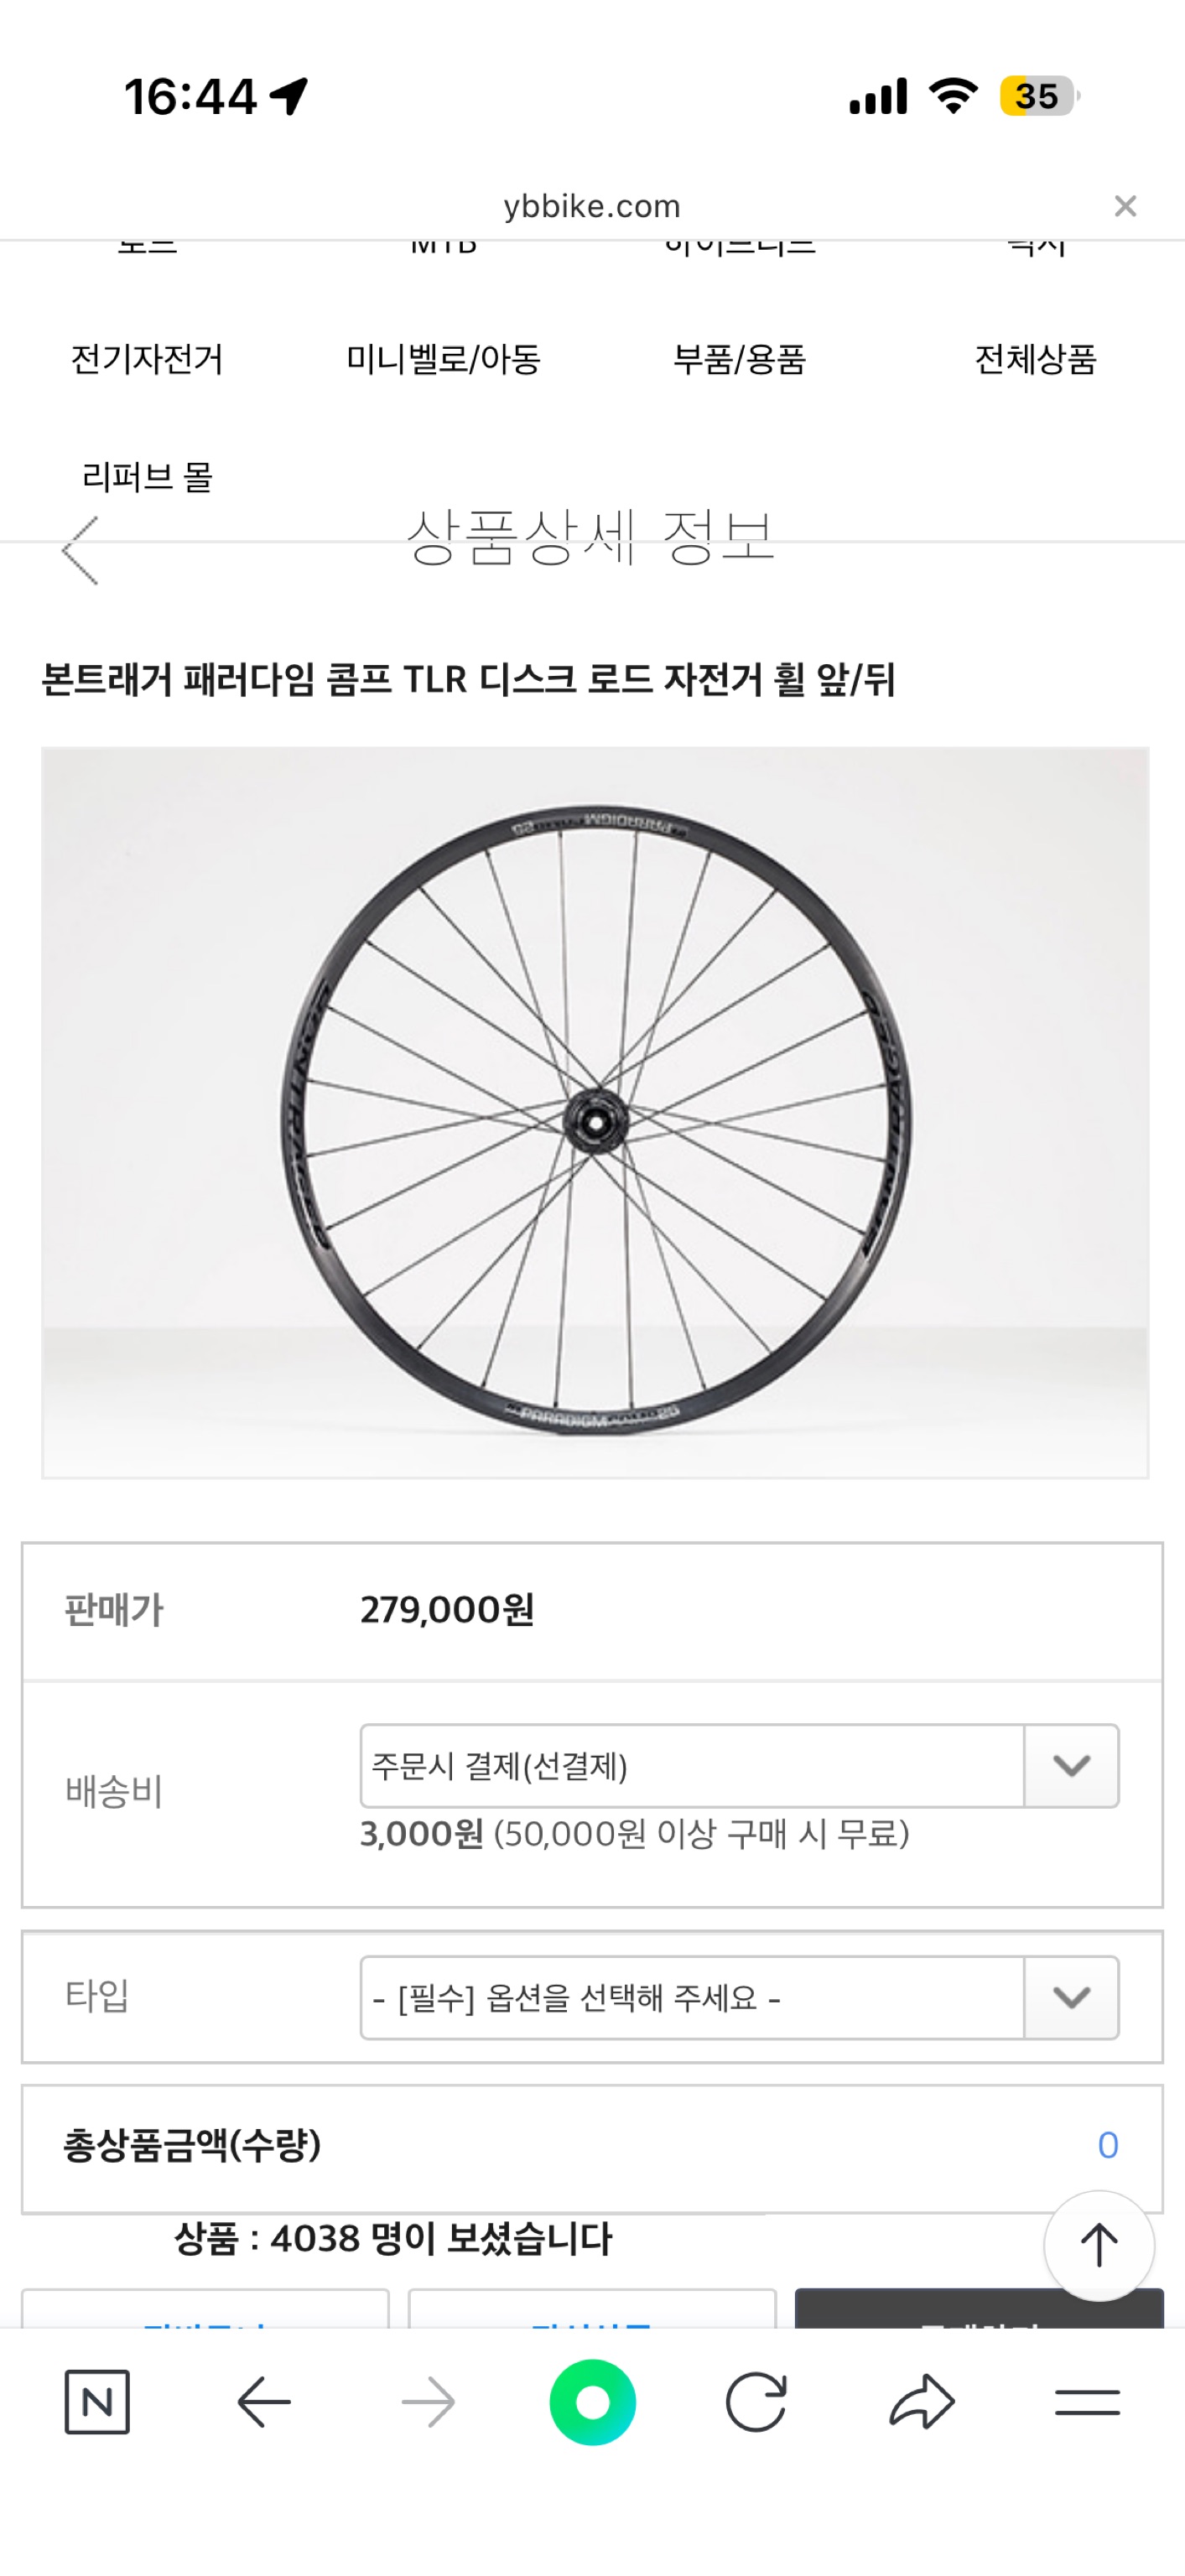Viewport: 1185px width, 2576px height.
Task: Go back with the browser back arrow
Action: [263, 2401]
